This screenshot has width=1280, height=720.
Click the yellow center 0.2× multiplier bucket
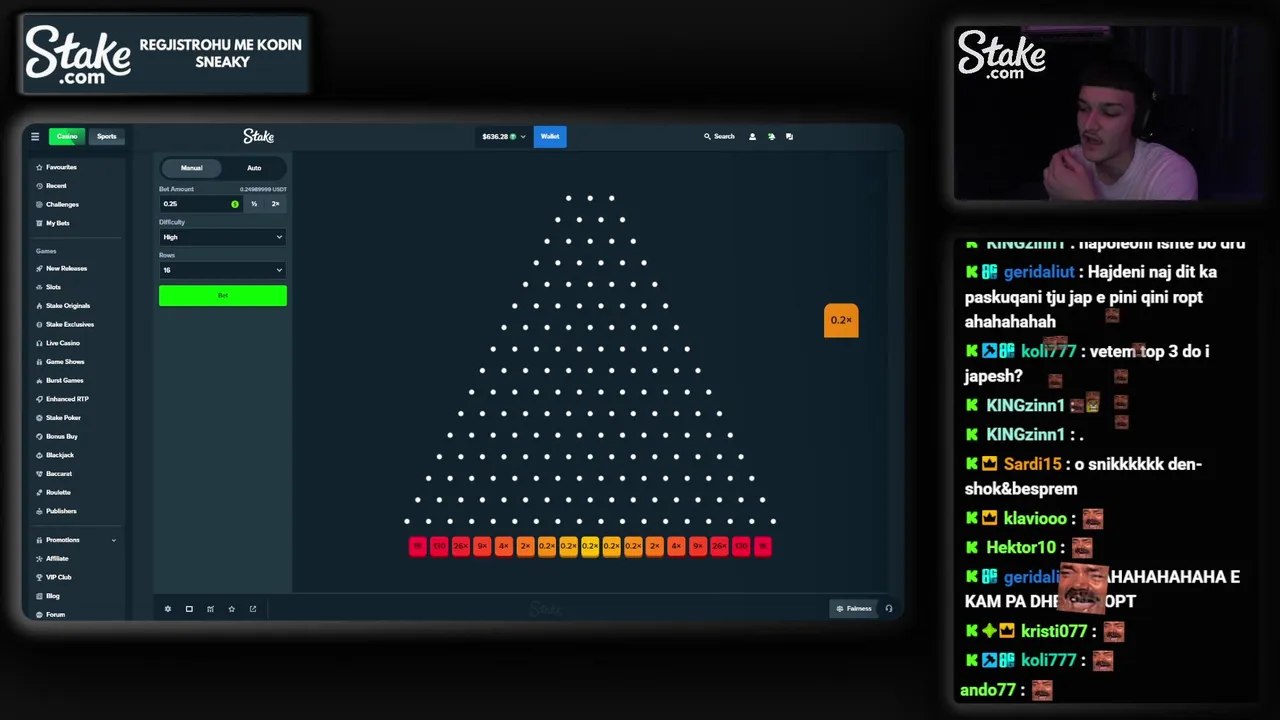click(x=590, y=546)
